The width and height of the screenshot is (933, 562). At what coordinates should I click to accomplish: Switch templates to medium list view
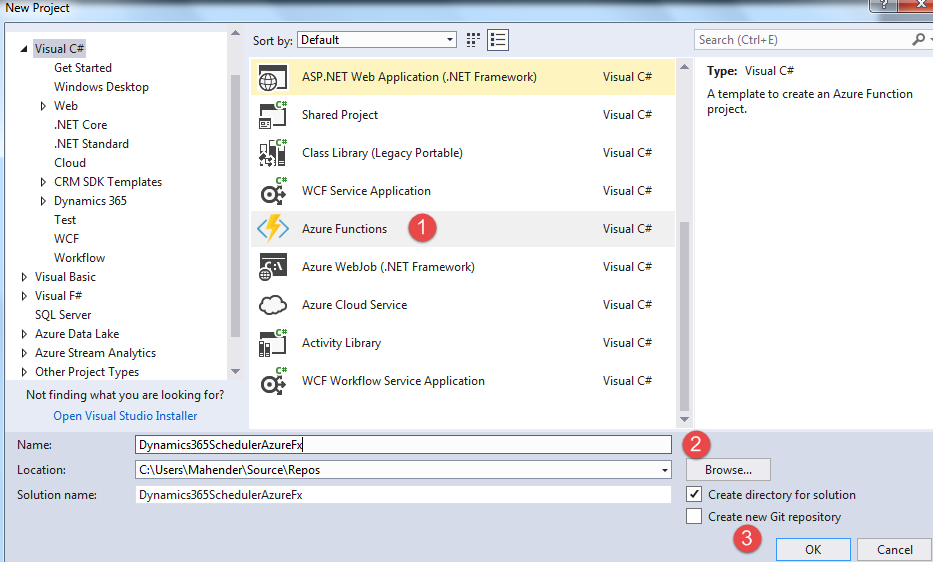(x=498, y=40)
